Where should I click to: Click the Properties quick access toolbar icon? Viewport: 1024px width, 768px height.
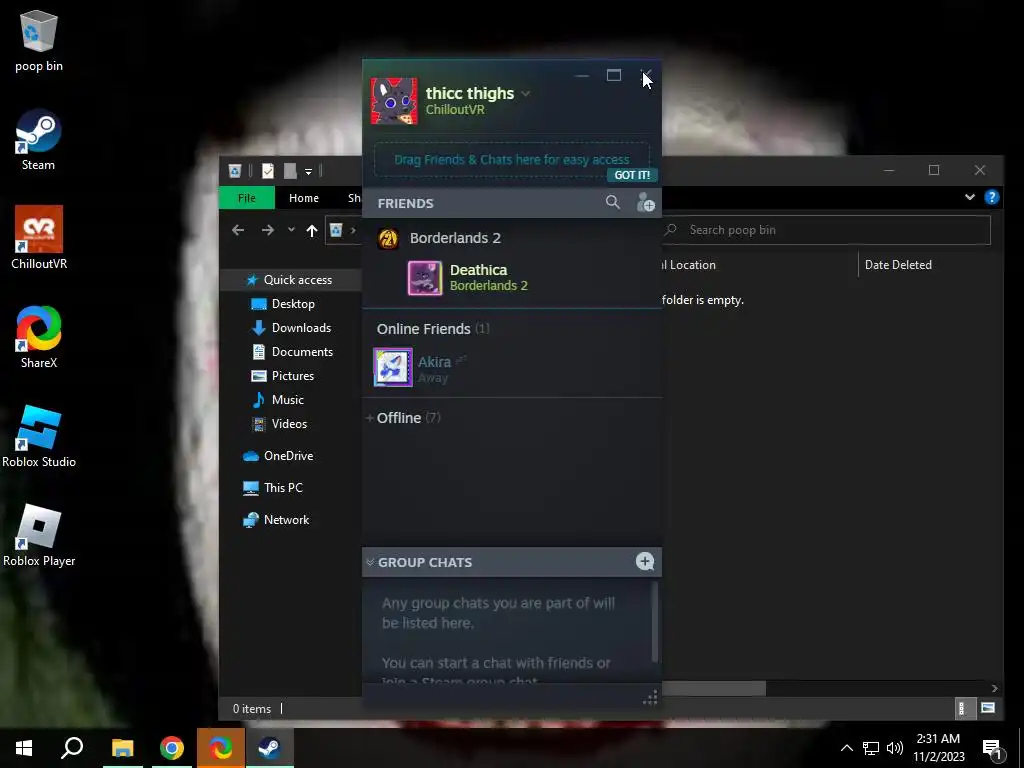click(x=268, y=171)
